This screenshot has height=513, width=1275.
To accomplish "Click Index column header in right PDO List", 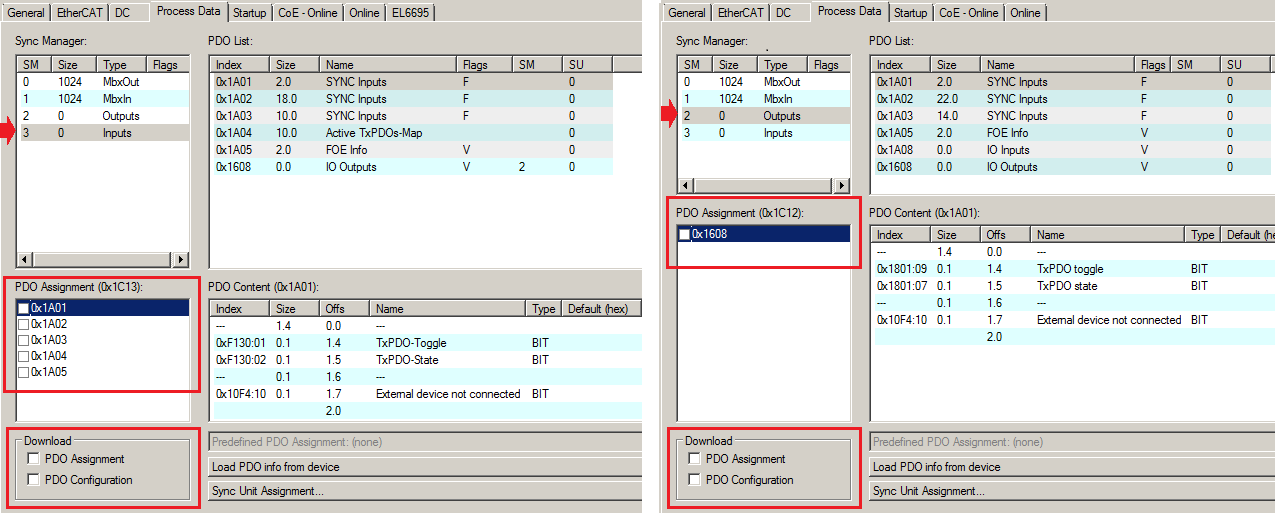I will (901, 65).
